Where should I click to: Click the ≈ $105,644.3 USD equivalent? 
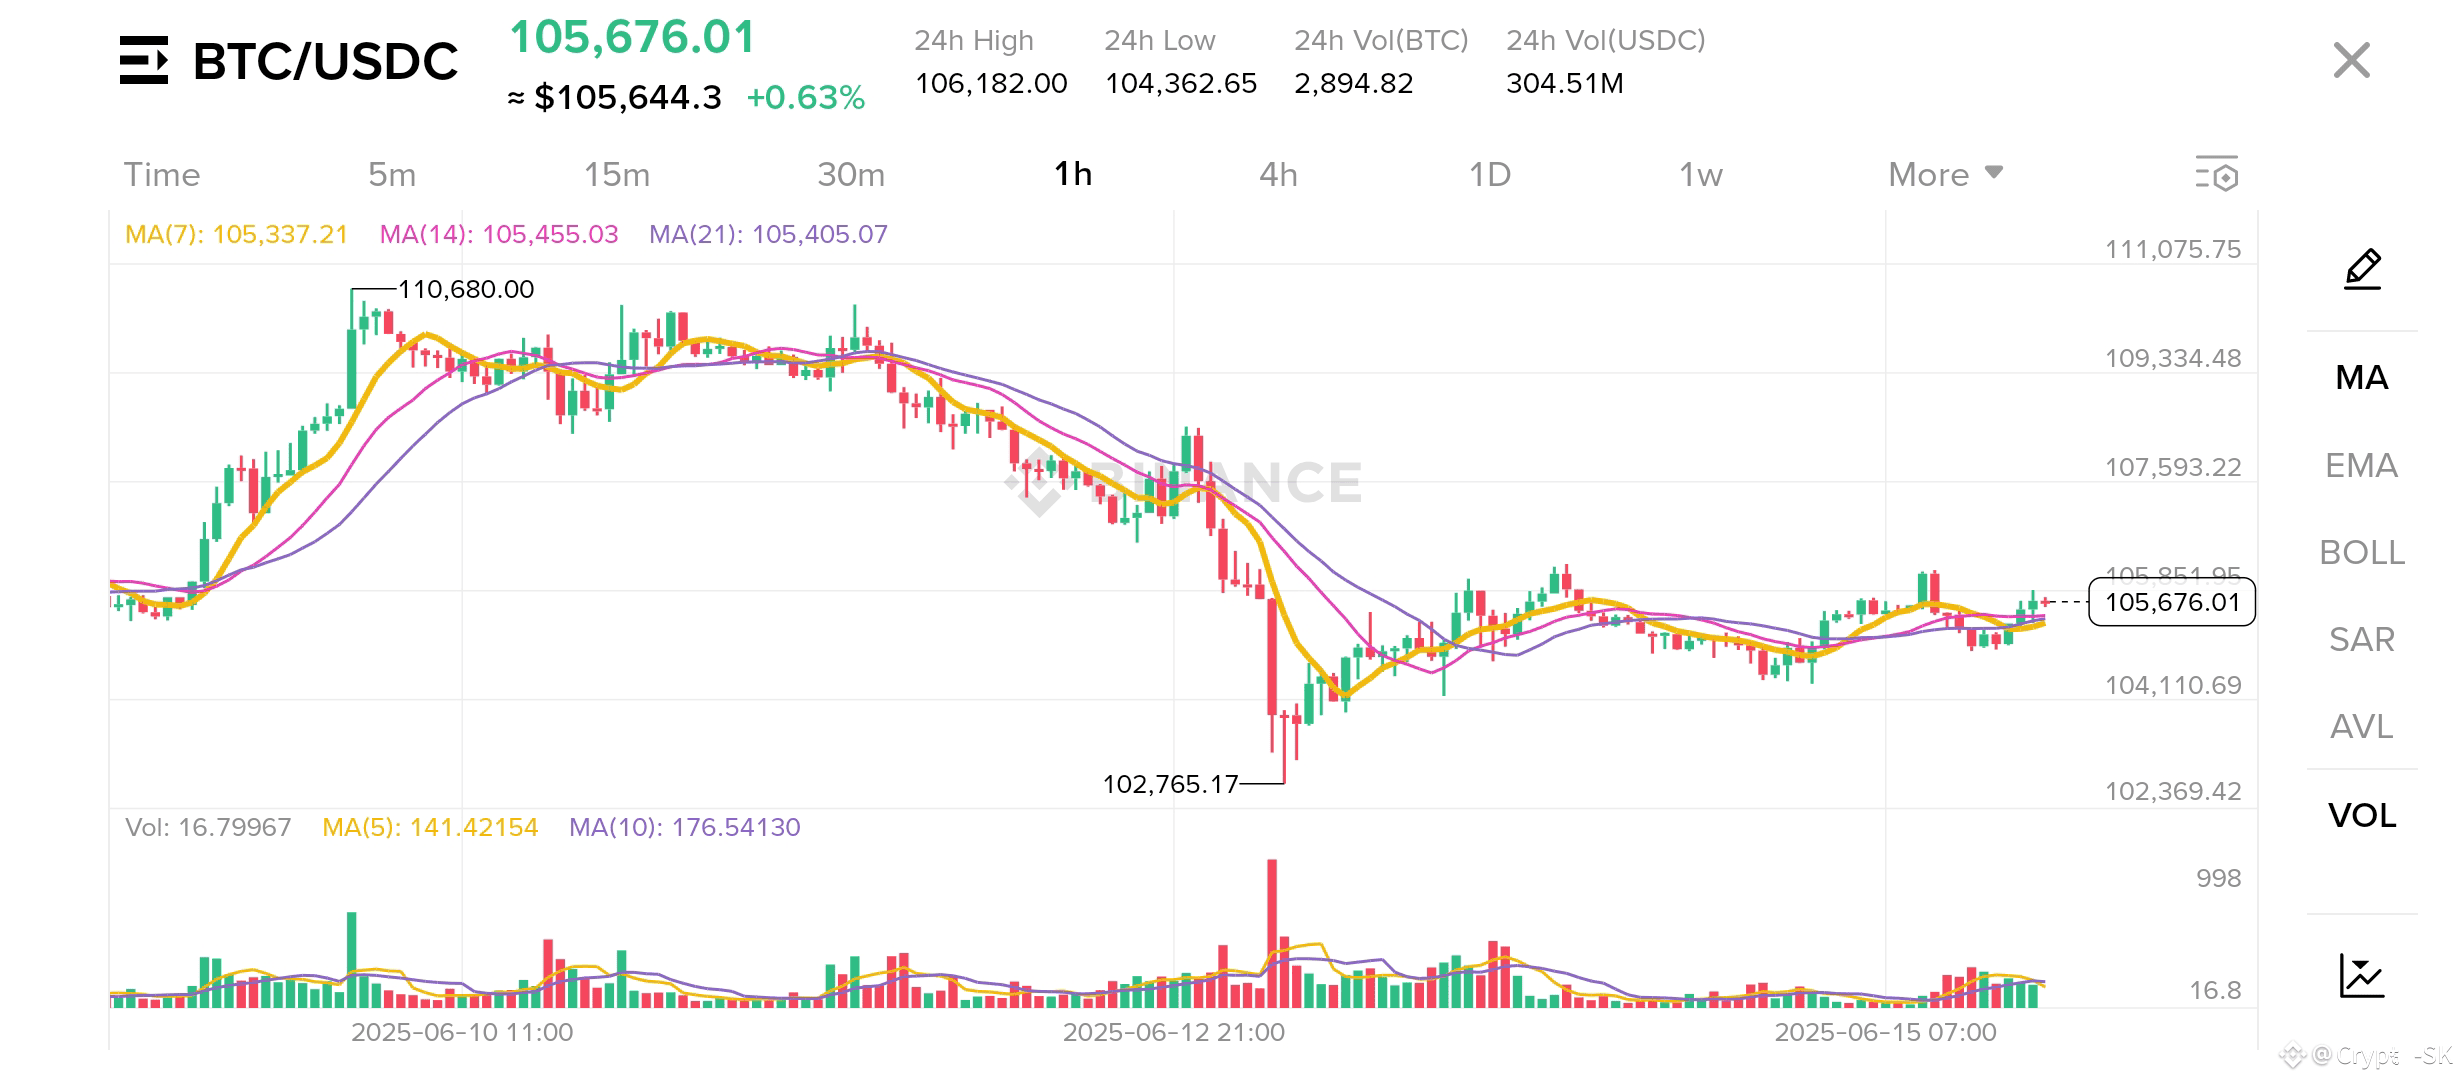[614, 97]
